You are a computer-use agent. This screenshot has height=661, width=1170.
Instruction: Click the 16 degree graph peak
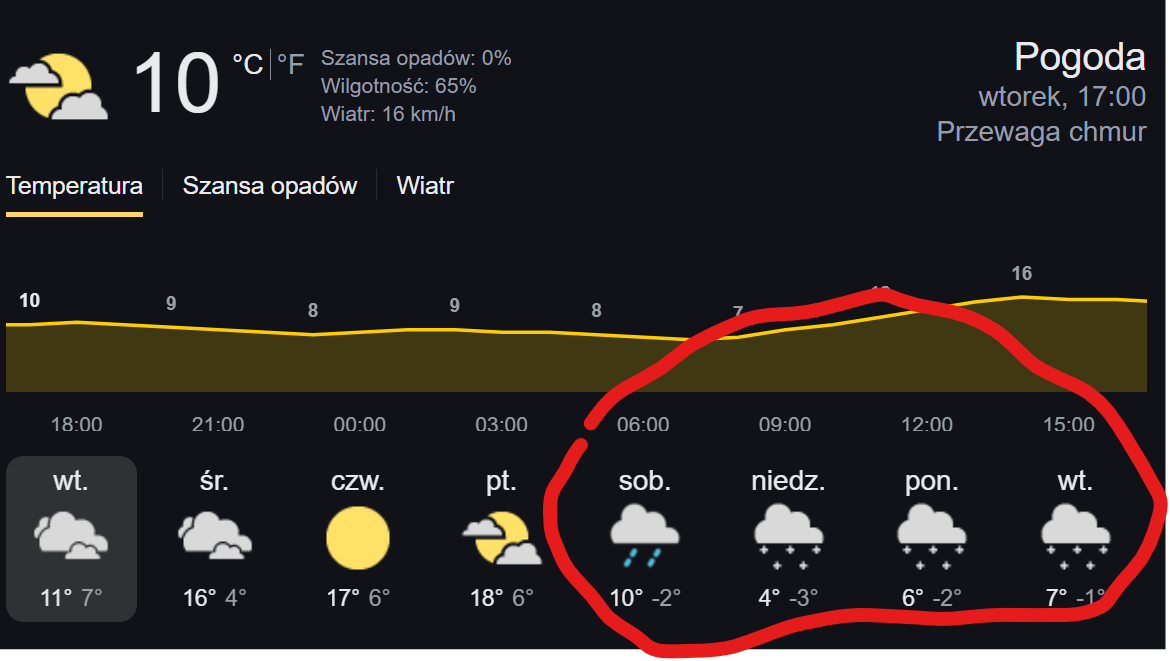tap(1021, 275)
